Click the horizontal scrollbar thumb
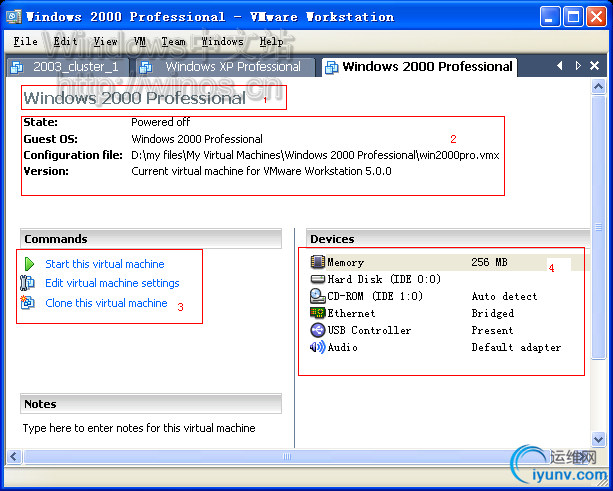The height and width of the screenshot is (491, 613). tap(287, 456)
